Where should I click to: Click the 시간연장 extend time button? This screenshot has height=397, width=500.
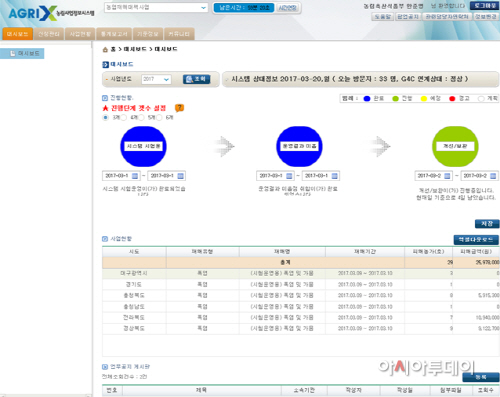click(287, 8)
